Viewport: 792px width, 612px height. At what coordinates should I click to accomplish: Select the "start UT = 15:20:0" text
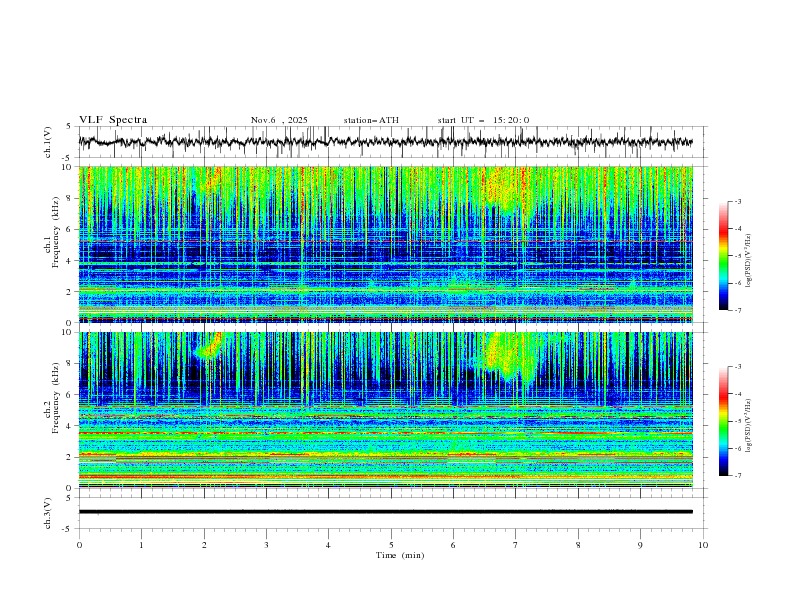pyautogui.click(x=483, y=120)
